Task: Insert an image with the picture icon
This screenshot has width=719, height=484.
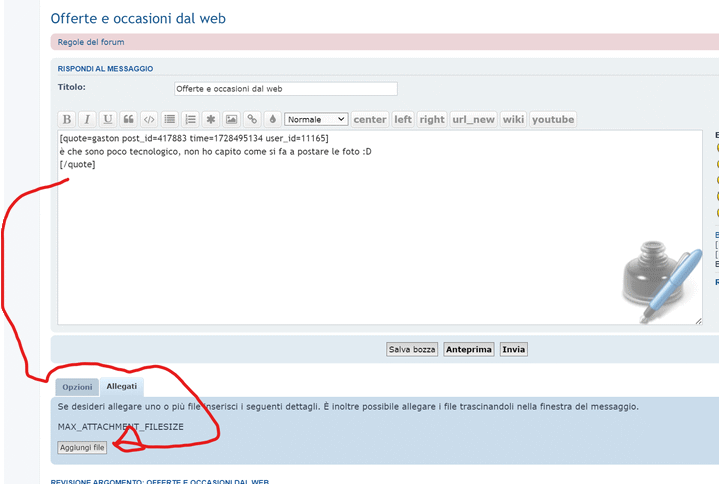Action: (x=231, y=119)
